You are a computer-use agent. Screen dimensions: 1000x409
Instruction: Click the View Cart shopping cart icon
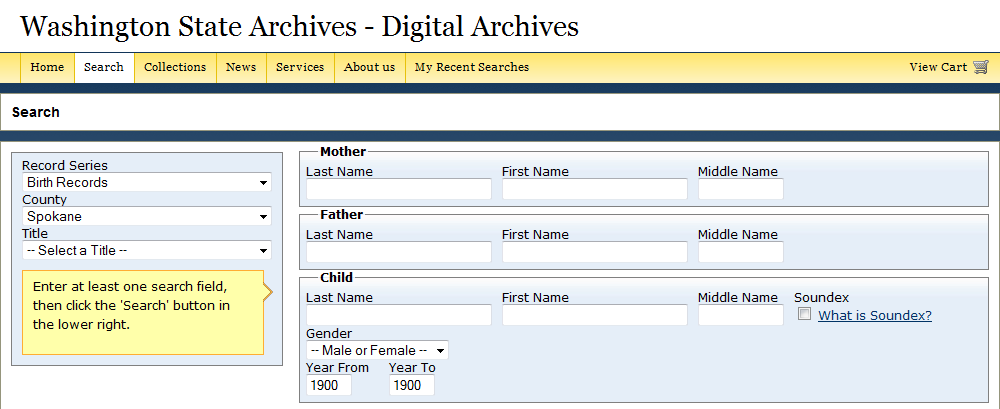(981, 67)
